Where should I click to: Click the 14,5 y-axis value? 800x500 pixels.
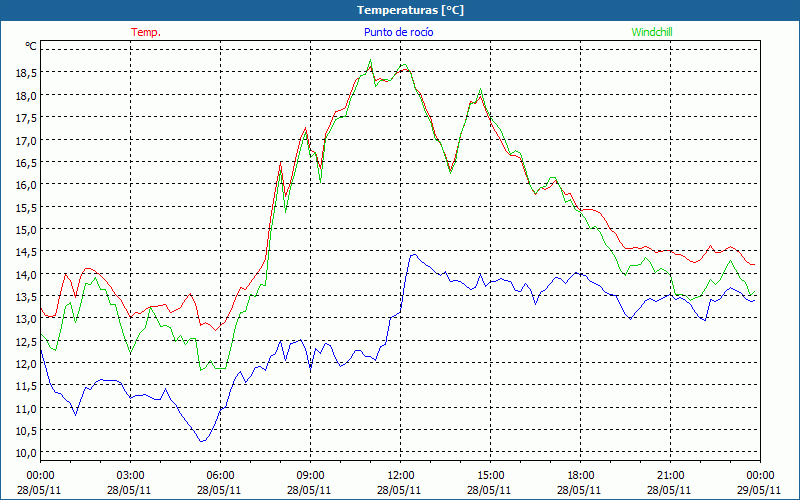pyautogui.click(x=26, y=252)
